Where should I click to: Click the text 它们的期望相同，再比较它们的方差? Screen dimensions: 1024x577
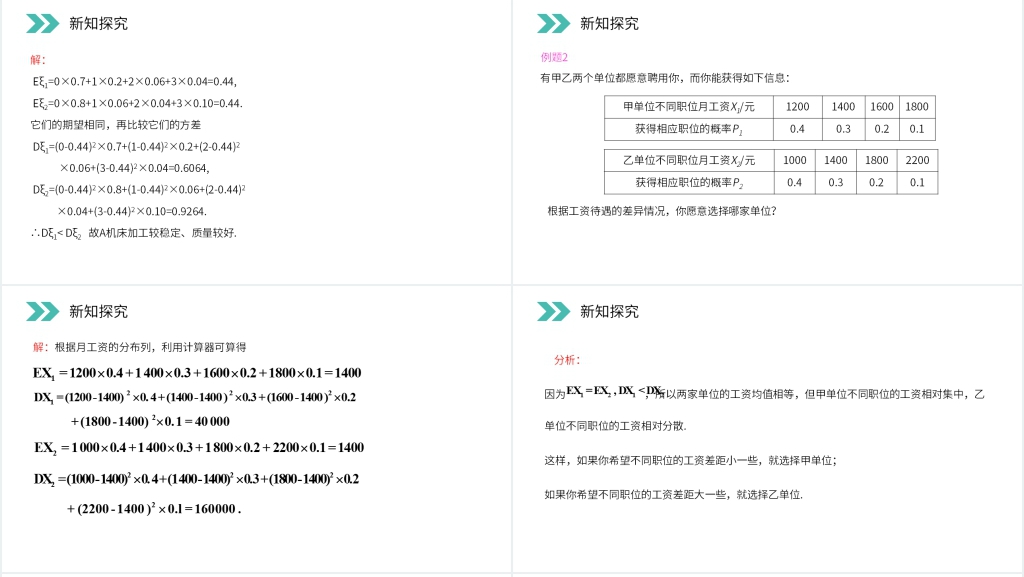coord(116,125)
